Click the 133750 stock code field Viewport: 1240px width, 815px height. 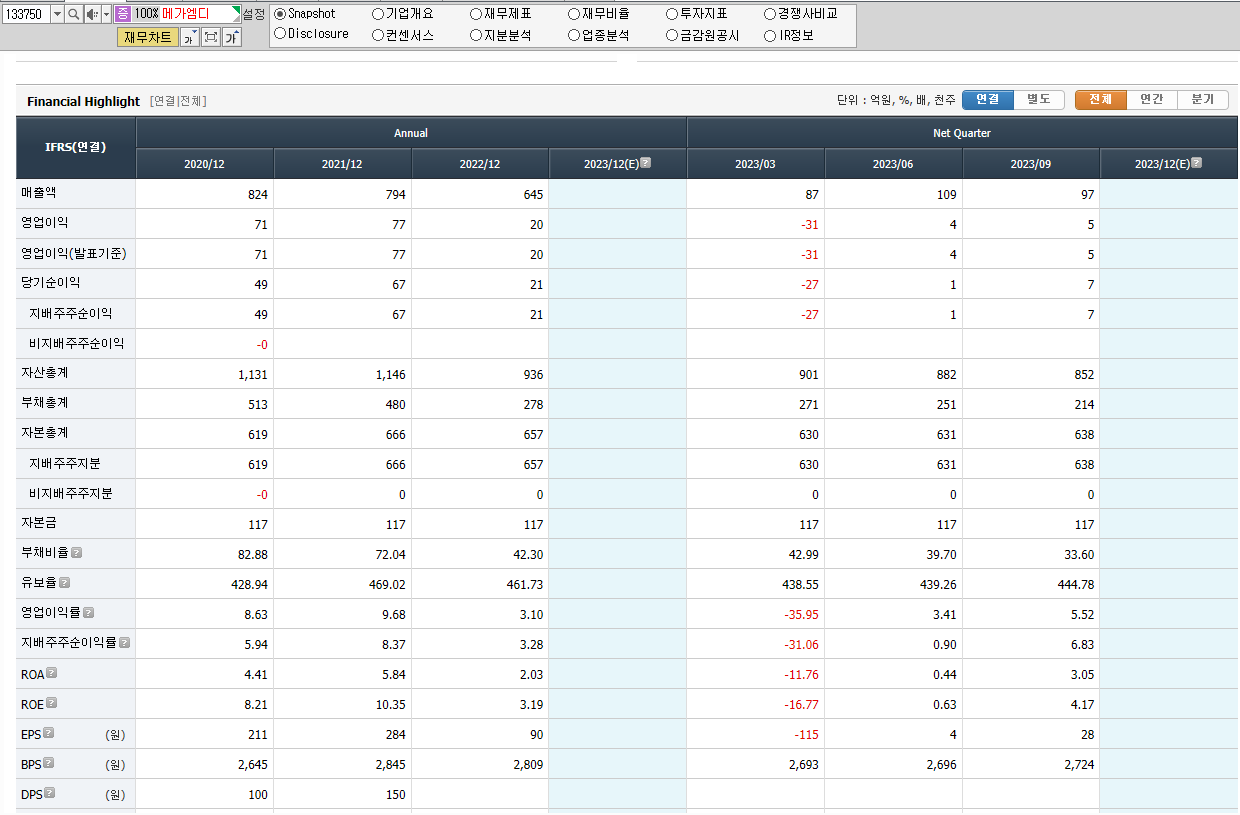26,14
